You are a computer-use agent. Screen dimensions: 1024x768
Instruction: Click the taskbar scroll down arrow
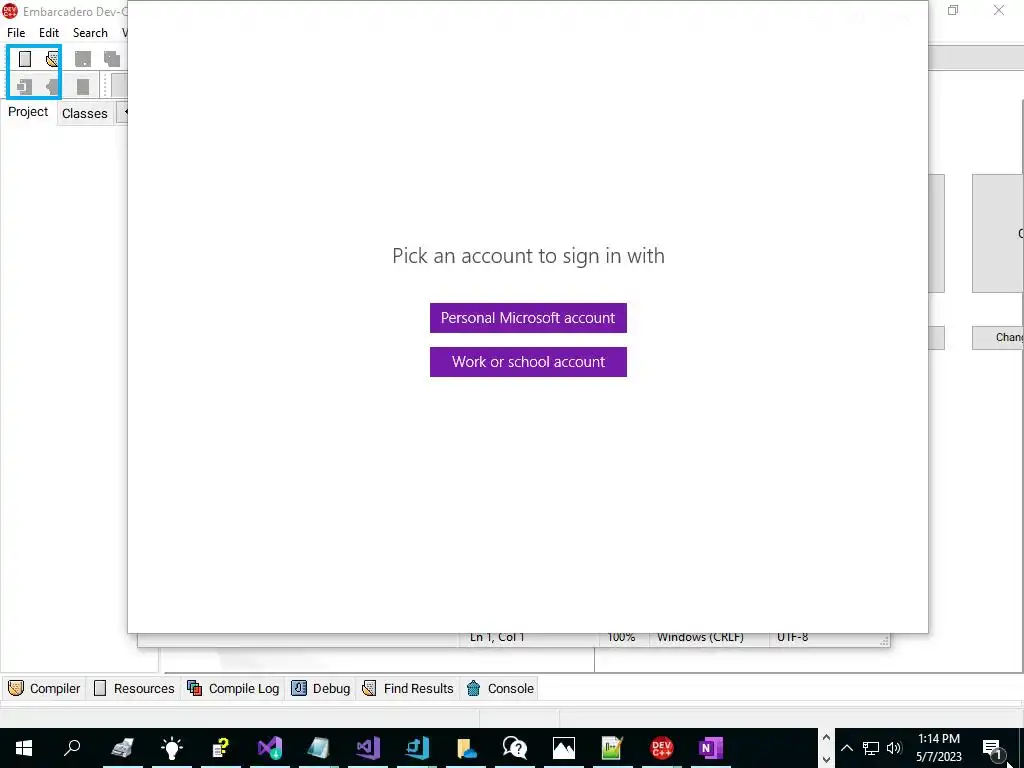826,760
